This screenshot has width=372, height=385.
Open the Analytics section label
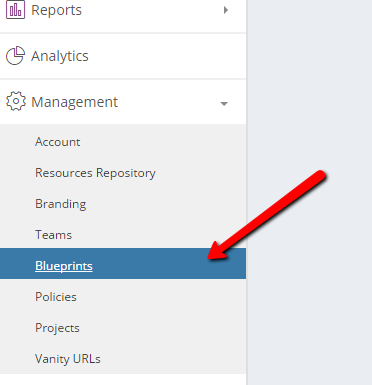[60, 56]
